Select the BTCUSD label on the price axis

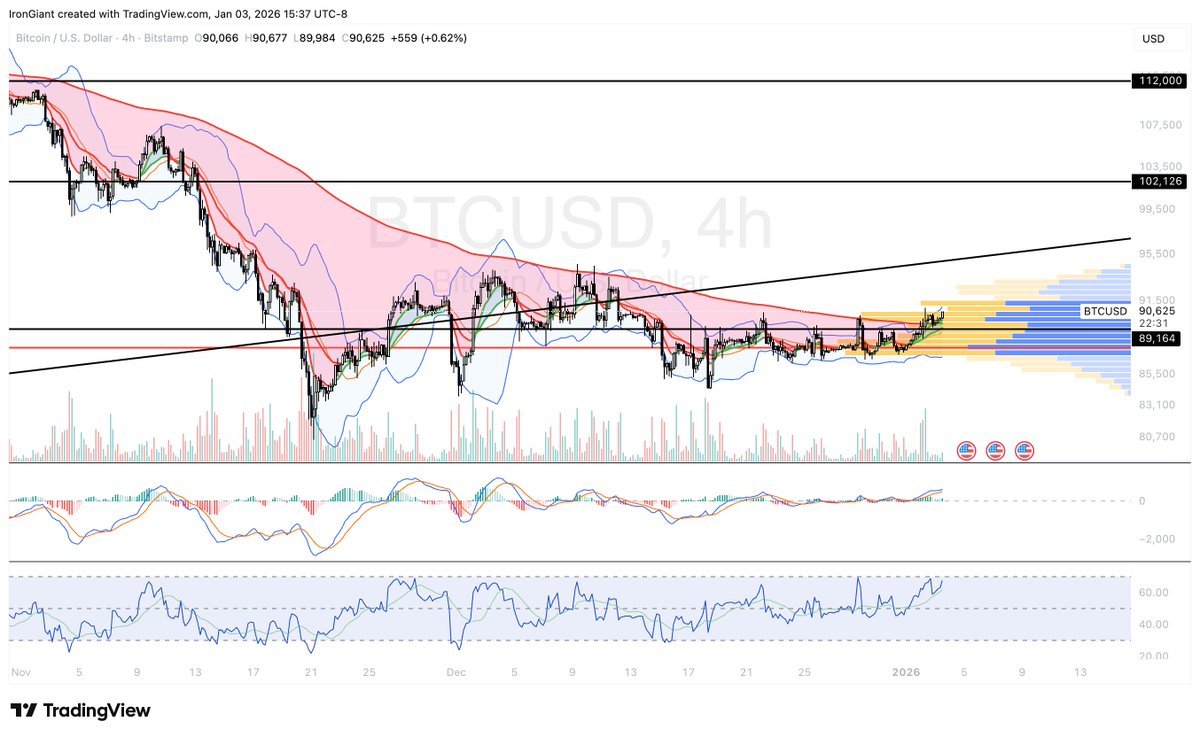pos(1103,311)
